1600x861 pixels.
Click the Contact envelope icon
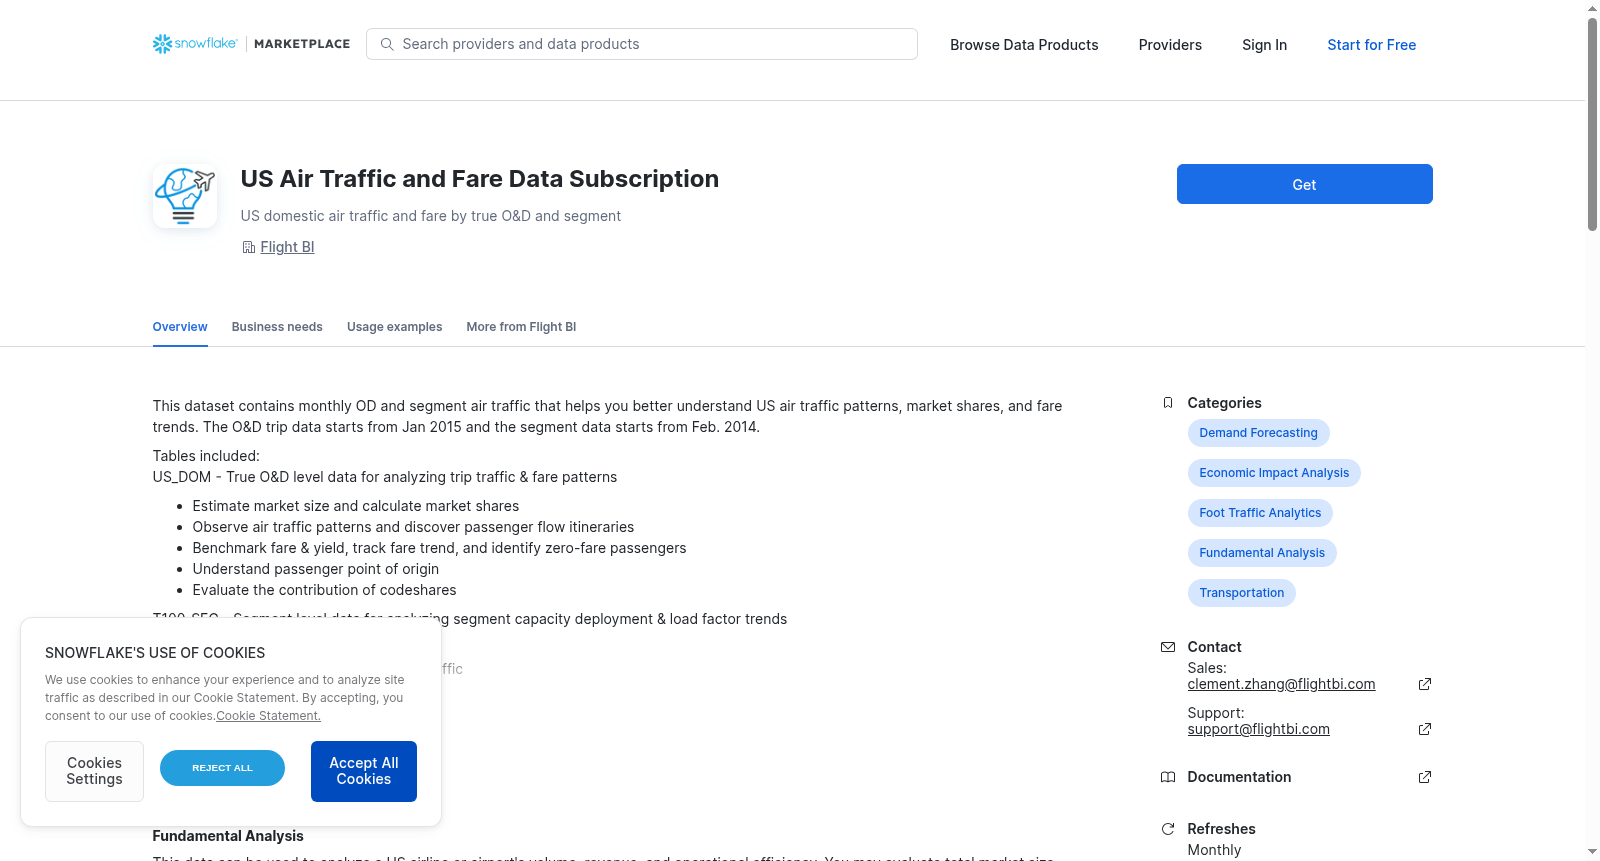tap(1168, 647)
